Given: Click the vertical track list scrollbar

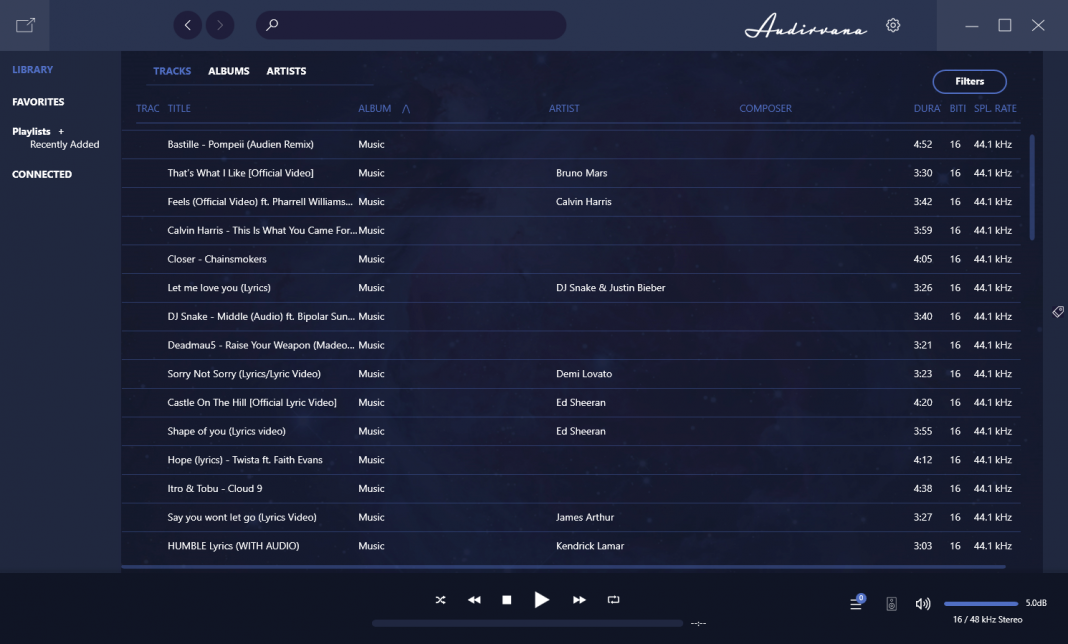Looking at the screenshot, I should [1033, 187].
